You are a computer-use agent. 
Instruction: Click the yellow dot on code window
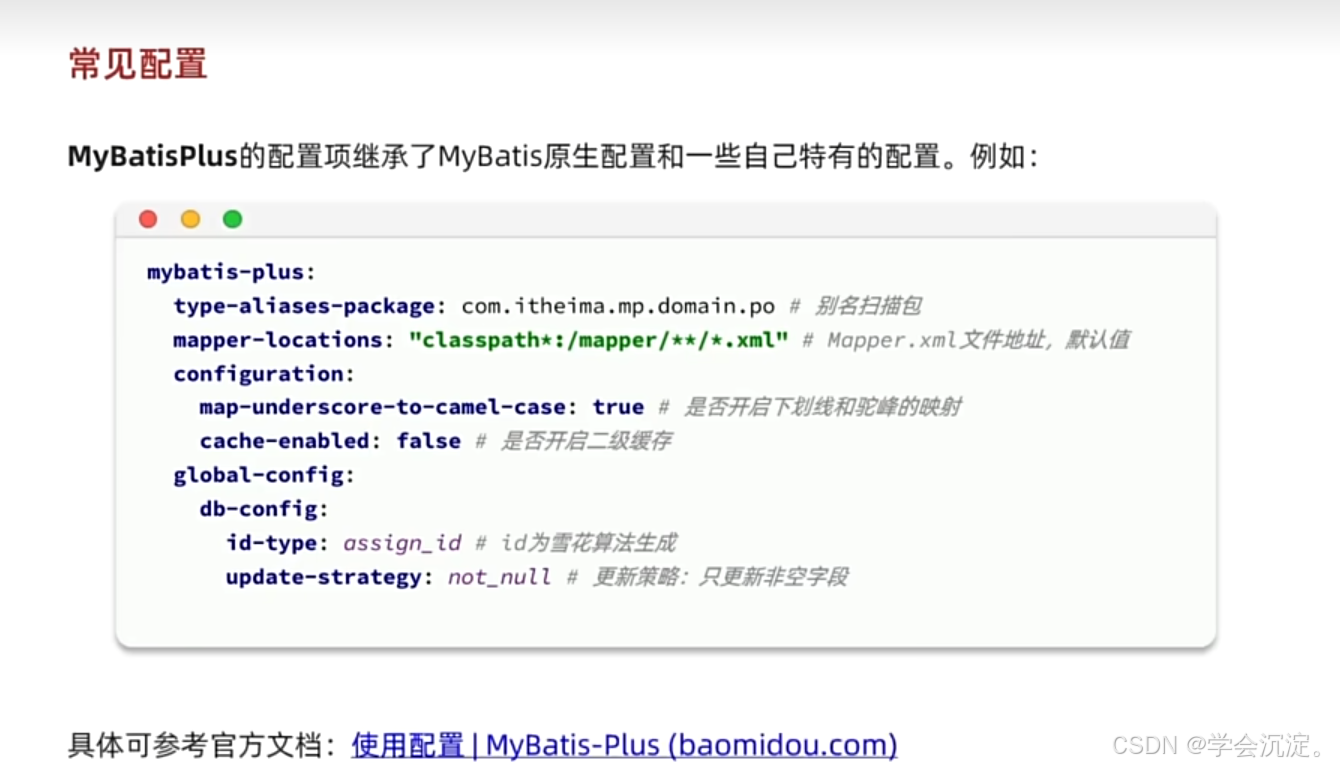click(x=190, y=219)
